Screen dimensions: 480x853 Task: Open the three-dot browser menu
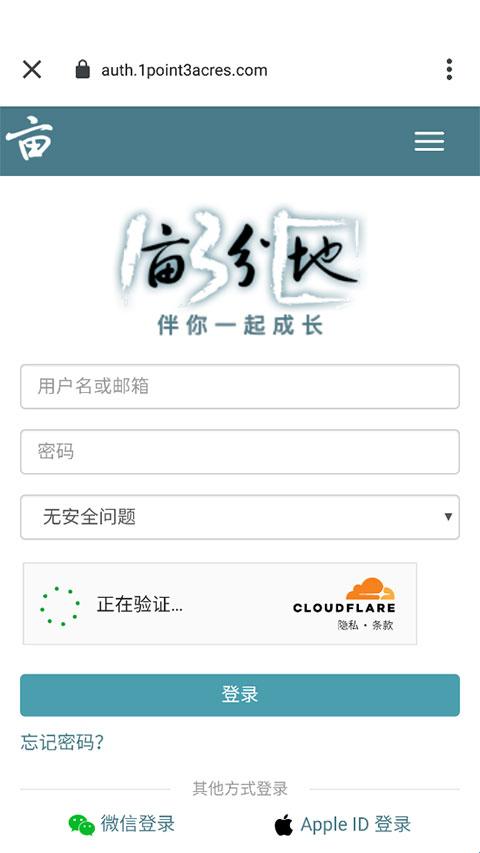coord(449,70)
